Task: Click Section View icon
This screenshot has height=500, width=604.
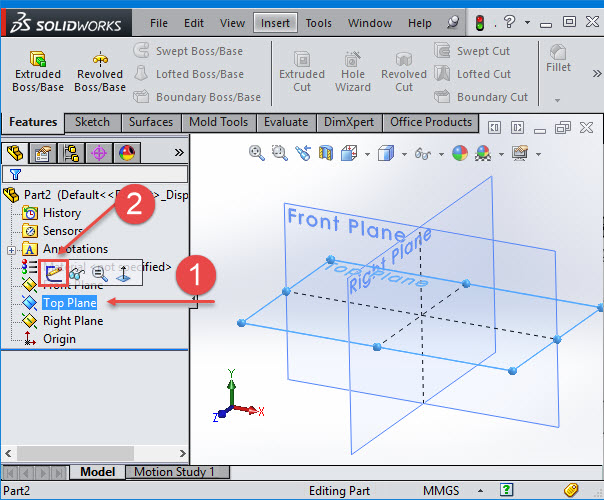Action: click(326, 153)
